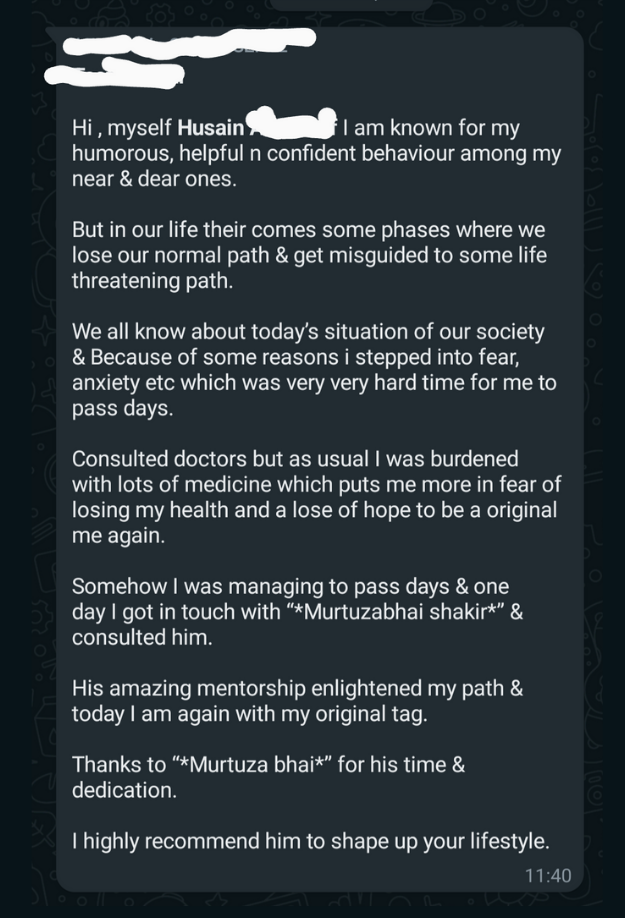
Task: Tap the final line "I highly recommend him"
Action: pos(310,841)
